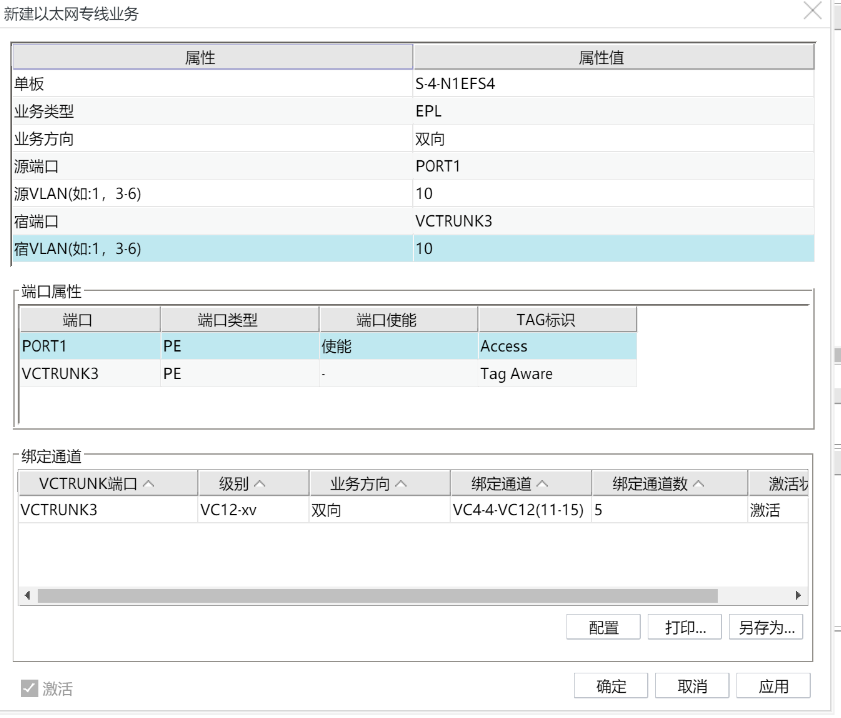Cancel the dialog using 取消
841x718 pixels.
692,686
